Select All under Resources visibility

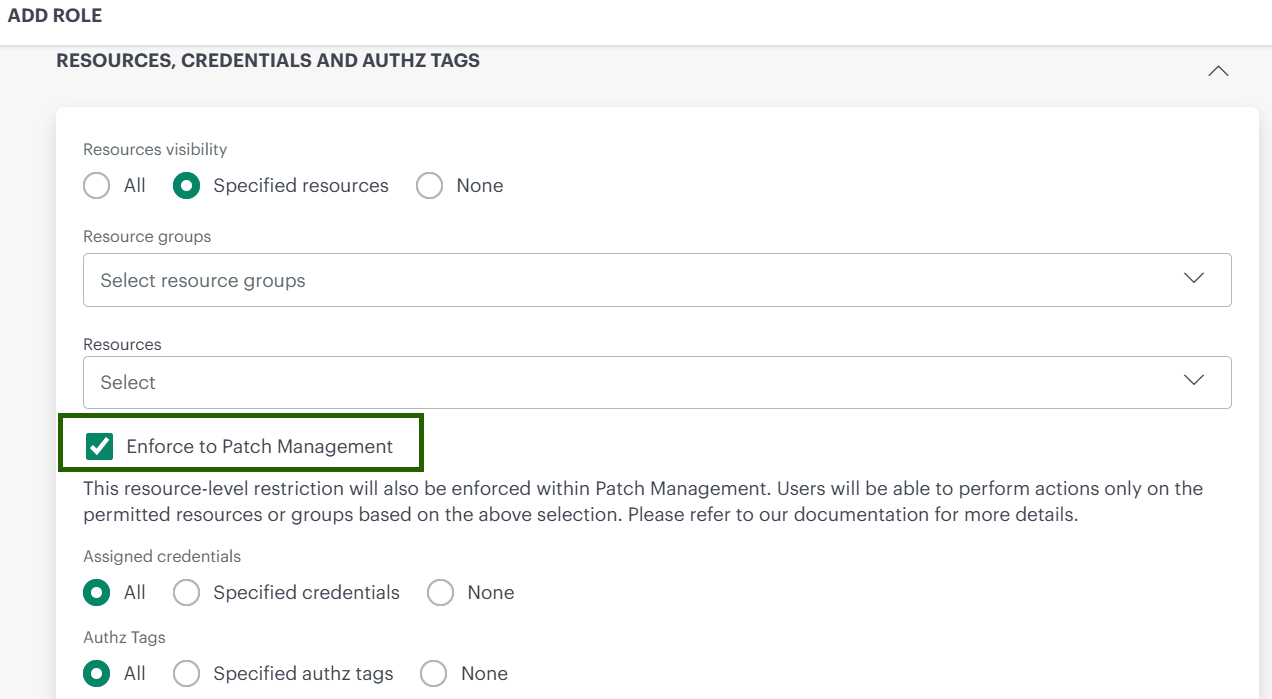coord(96,186)
